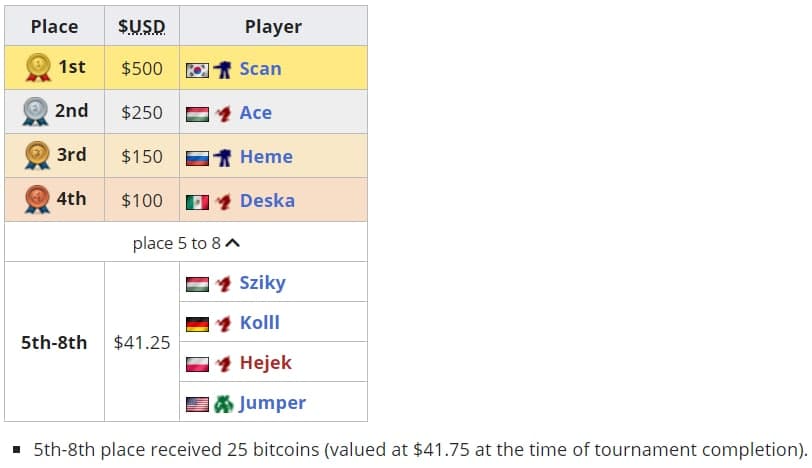
Task: Click the Russia flag beside Heme
Action: coord(197,158)
